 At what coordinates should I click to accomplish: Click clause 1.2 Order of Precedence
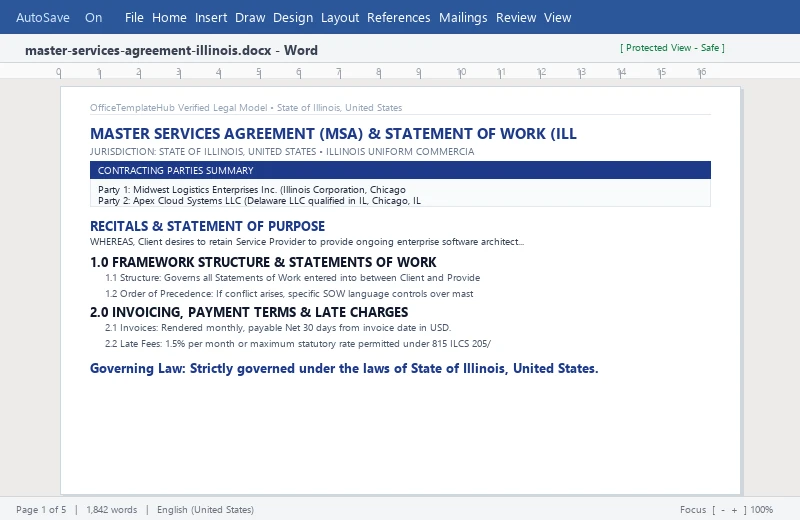(x=289, y=293)
